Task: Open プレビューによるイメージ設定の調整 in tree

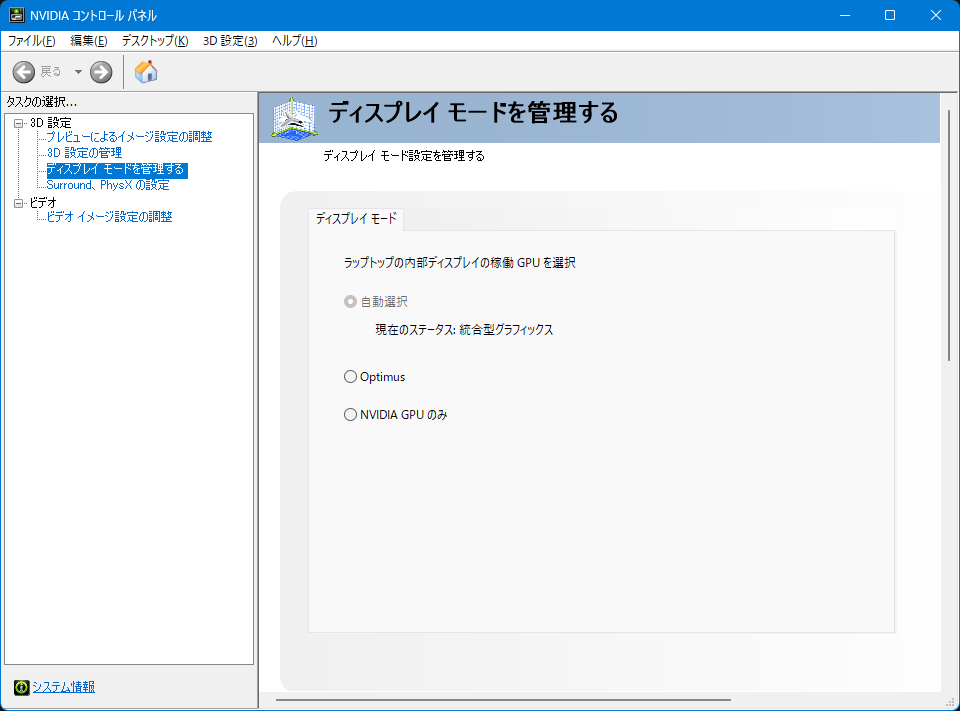Action: [129, 137]
